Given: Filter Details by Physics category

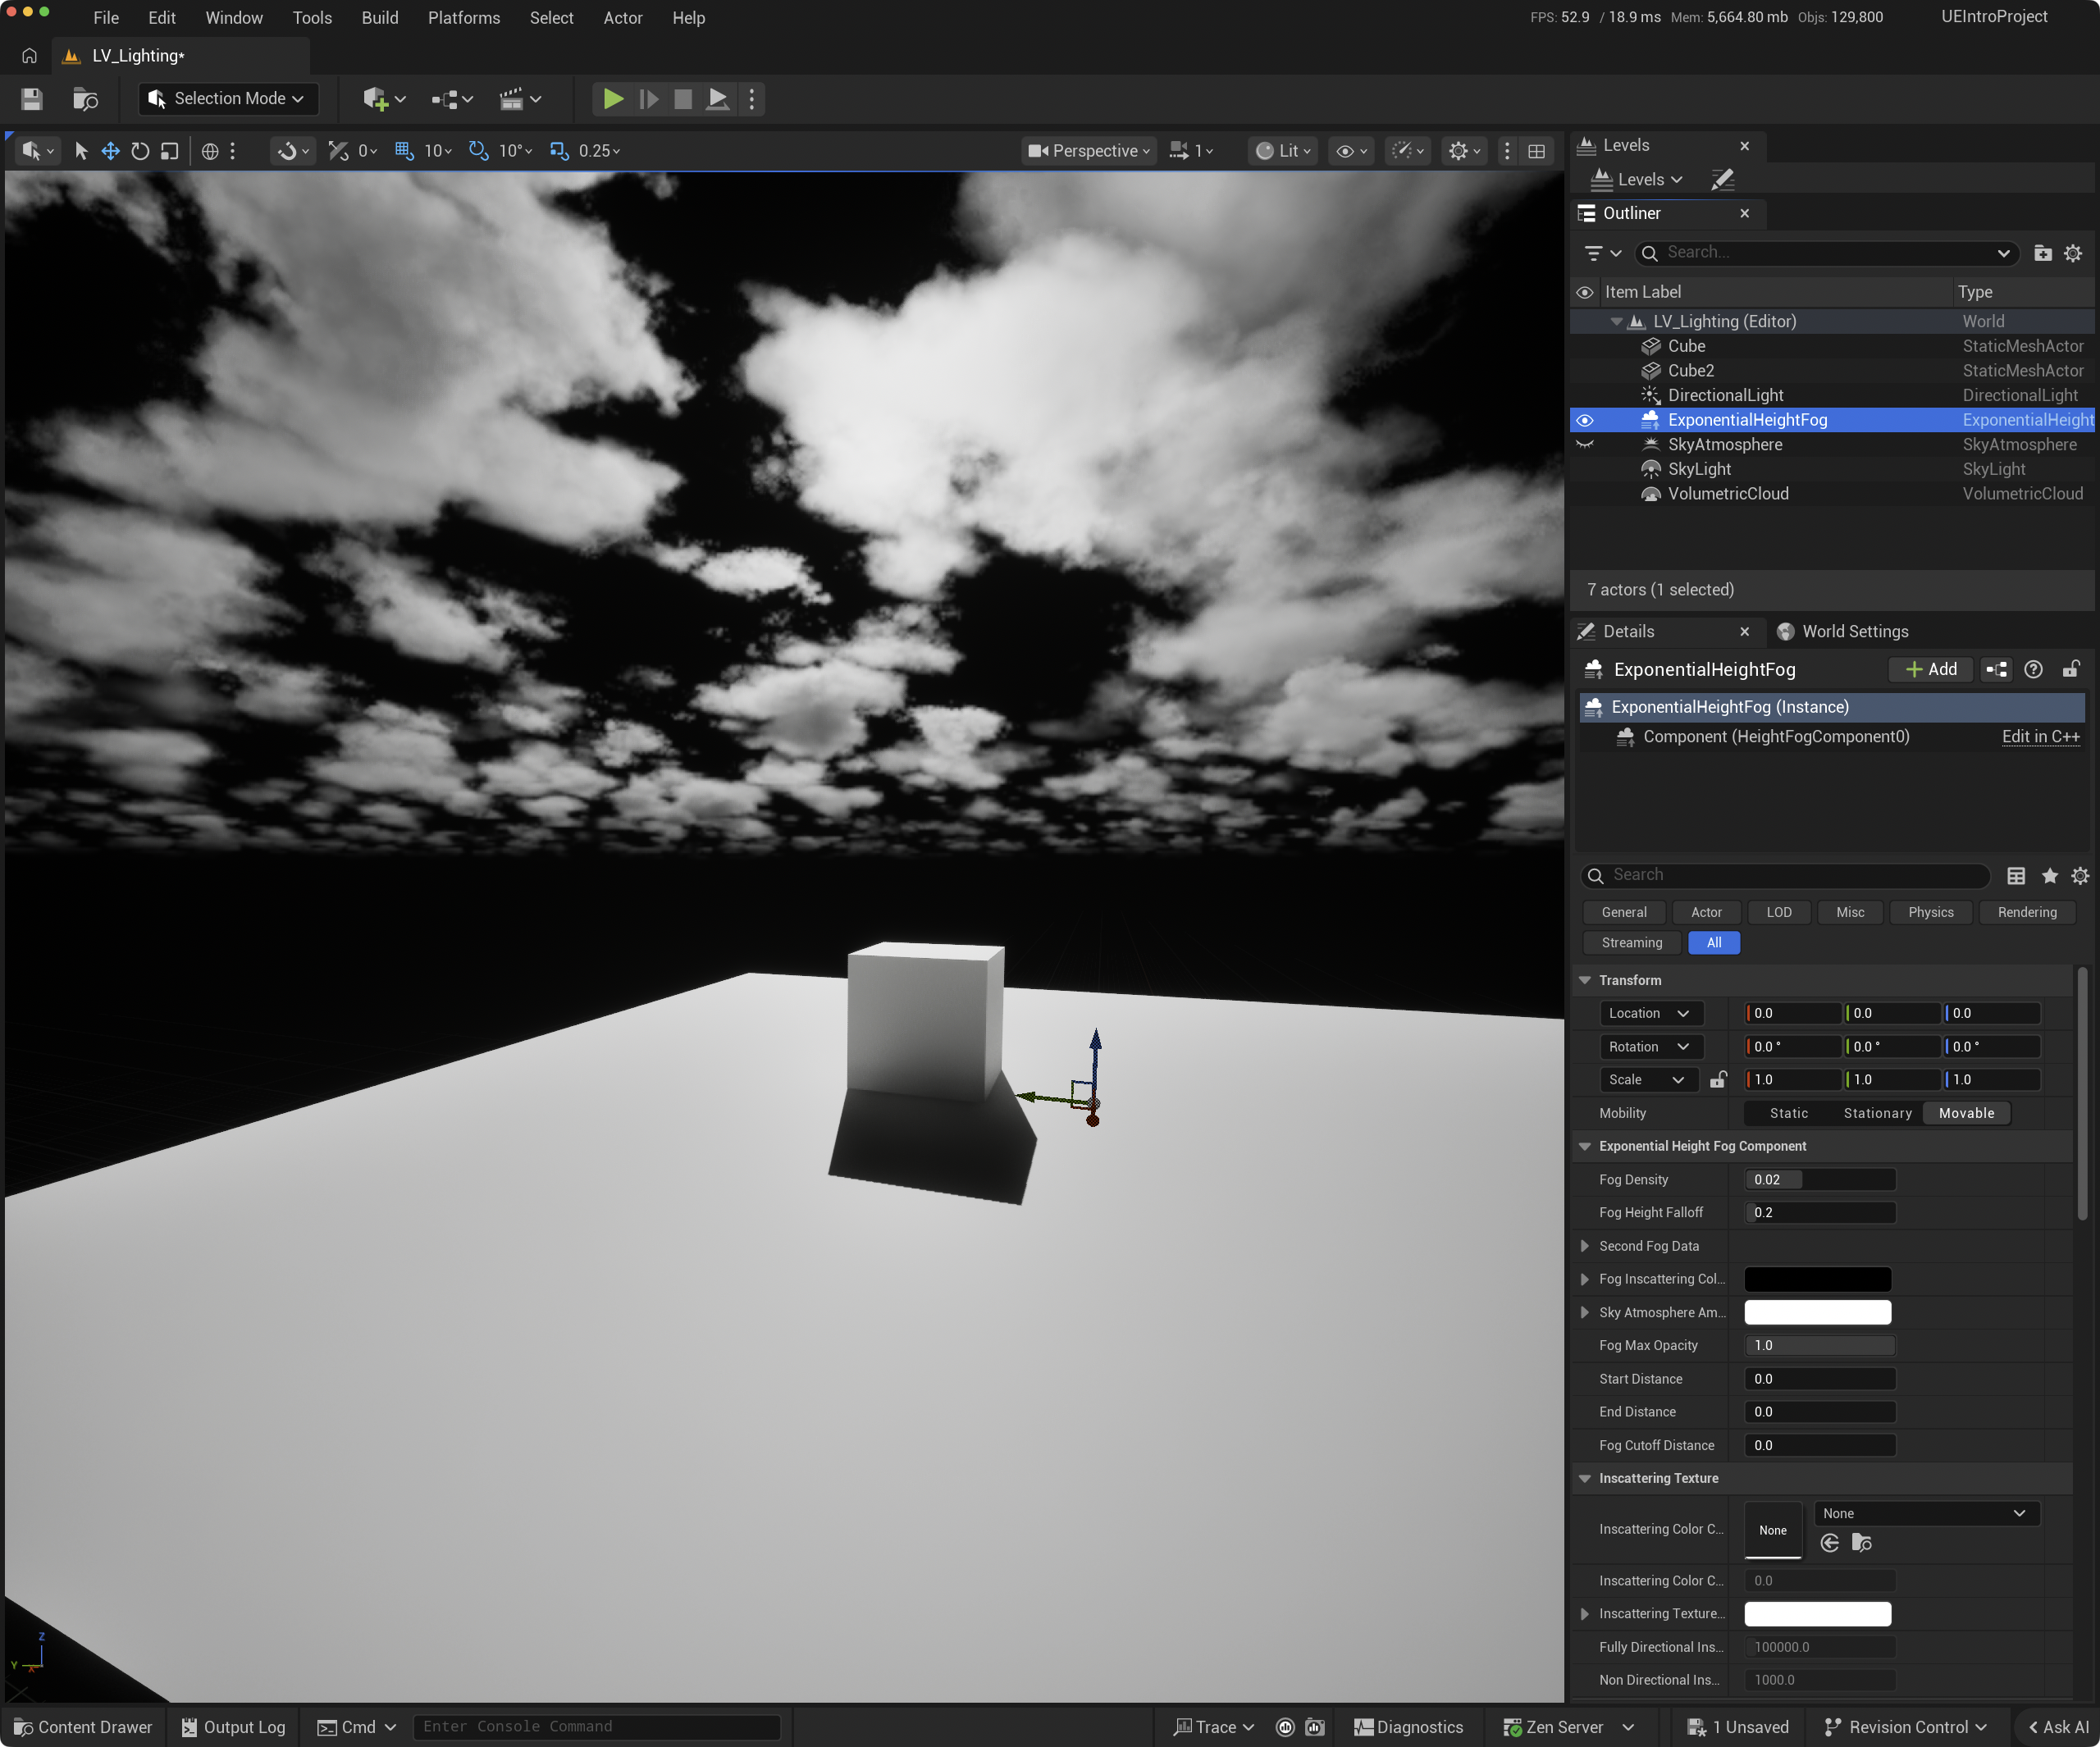Looking at the screenshot, I should pyautogui.click(x=1930, y=912).
